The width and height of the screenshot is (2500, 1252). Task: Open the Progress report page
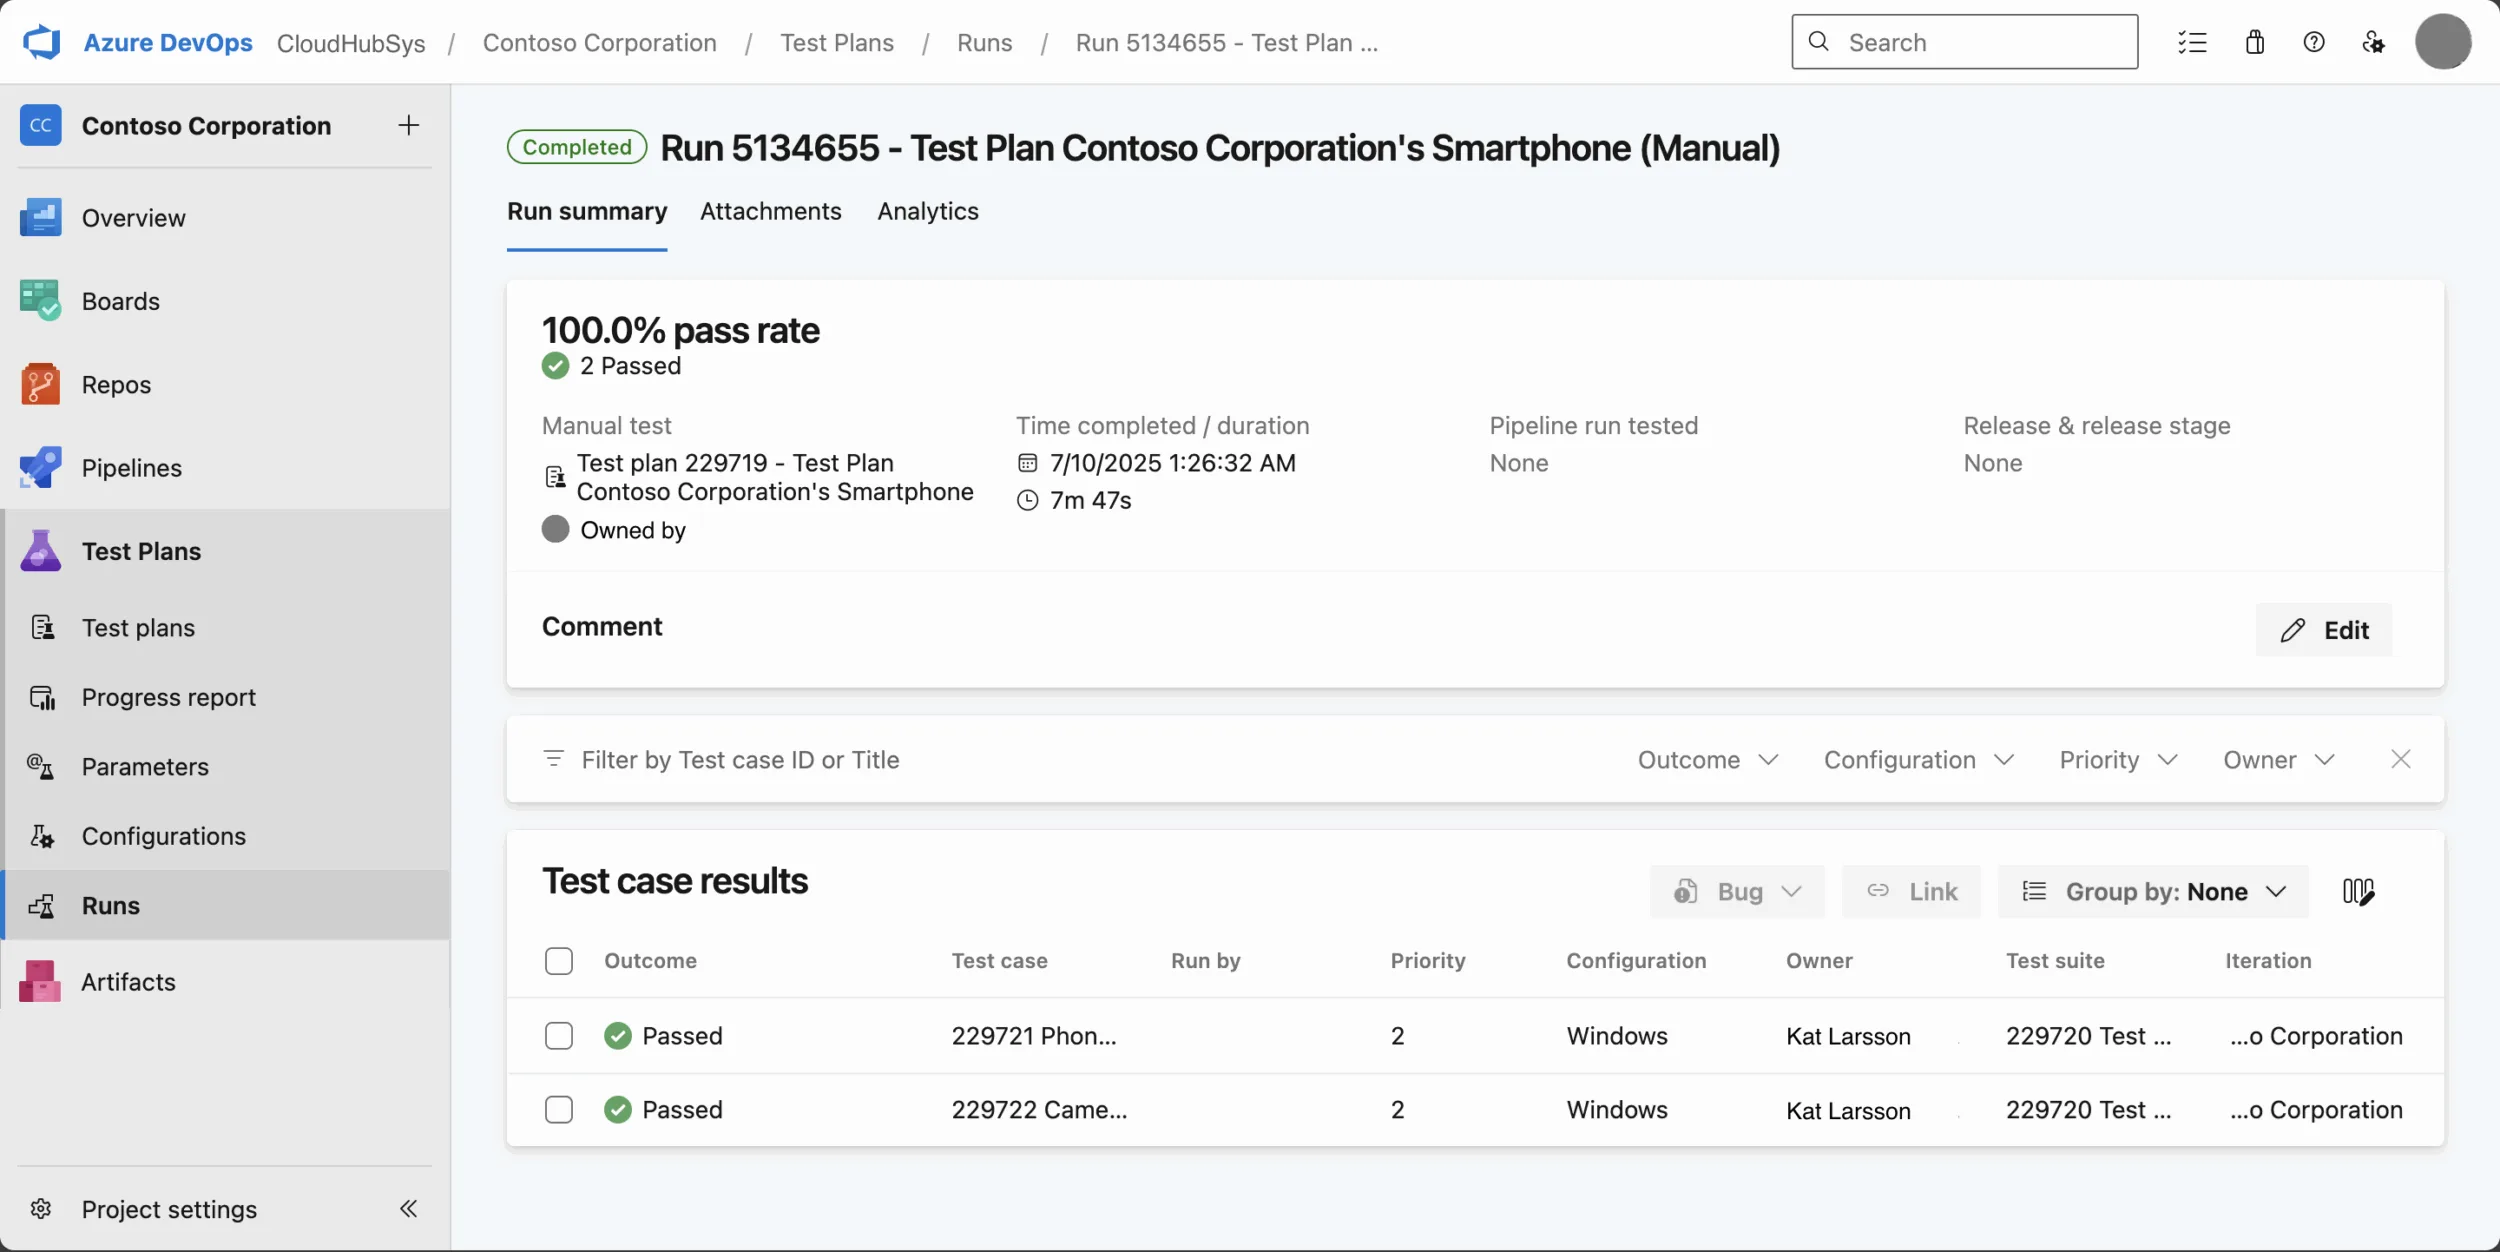coord(168,697)
